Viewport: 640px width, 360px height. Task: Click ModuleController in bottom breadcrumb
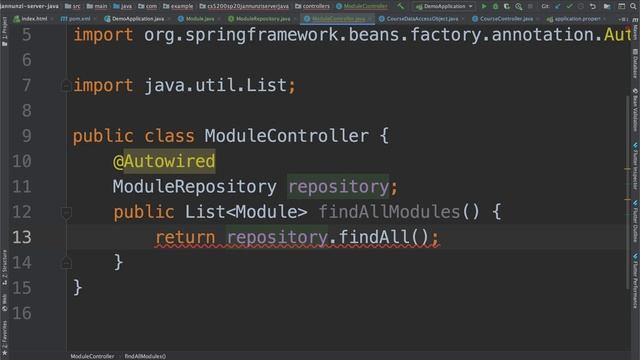(92, 356)
